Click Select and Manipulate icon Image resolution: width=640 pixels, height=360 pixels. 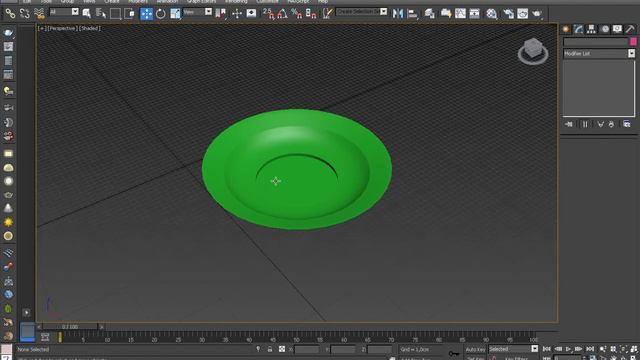click(237, 14)
